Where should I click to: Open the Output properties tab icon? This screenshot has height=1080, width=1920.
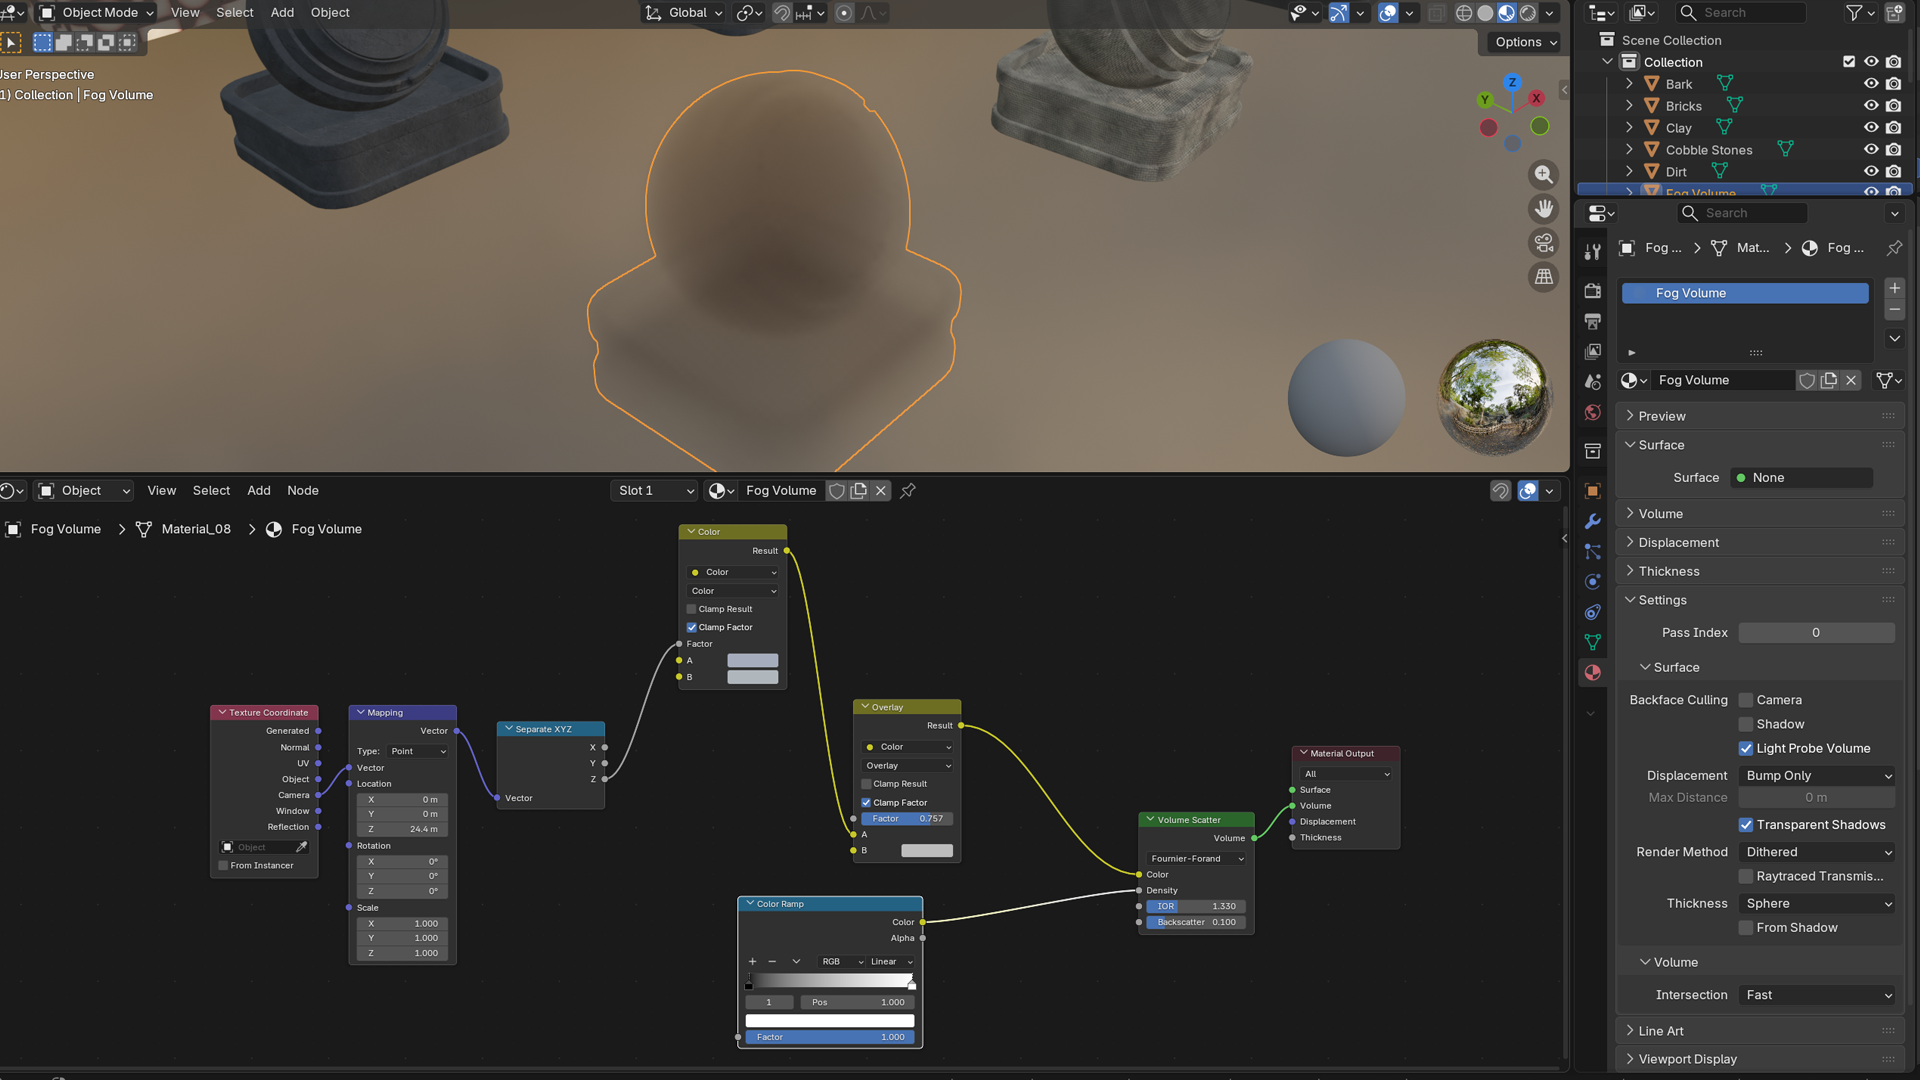pos(1593,321)
